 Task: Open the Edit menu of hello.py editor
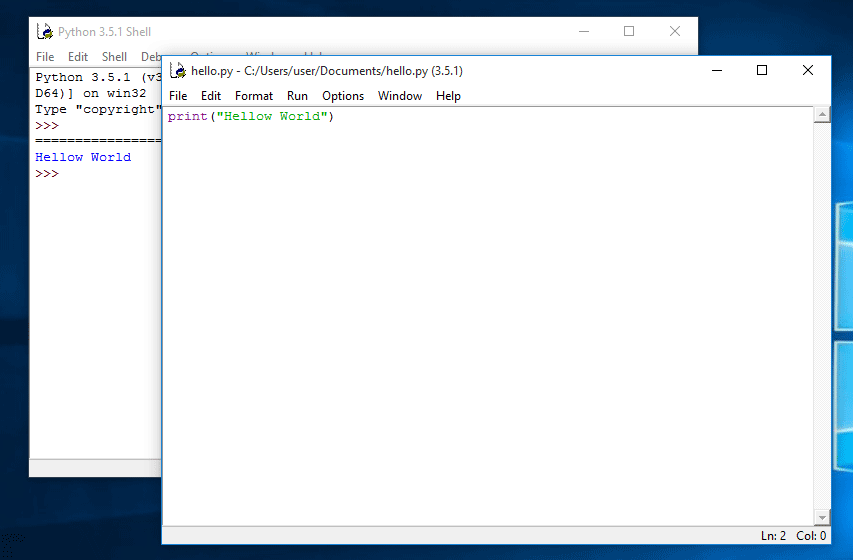point(211,96)
